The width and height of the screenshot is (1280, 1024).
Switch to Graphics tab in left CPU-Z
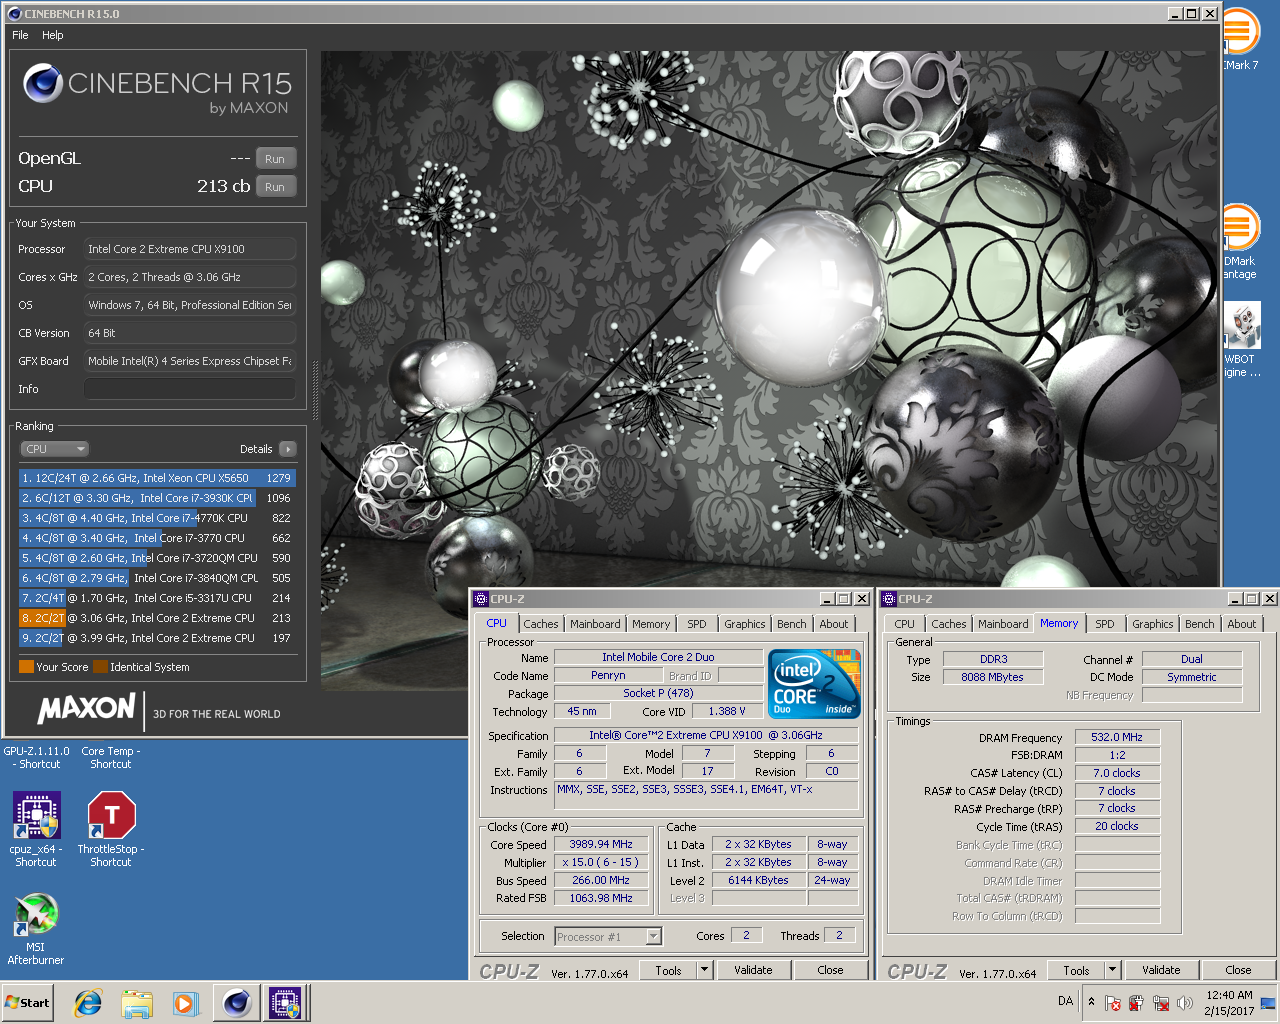click(745, 624)
